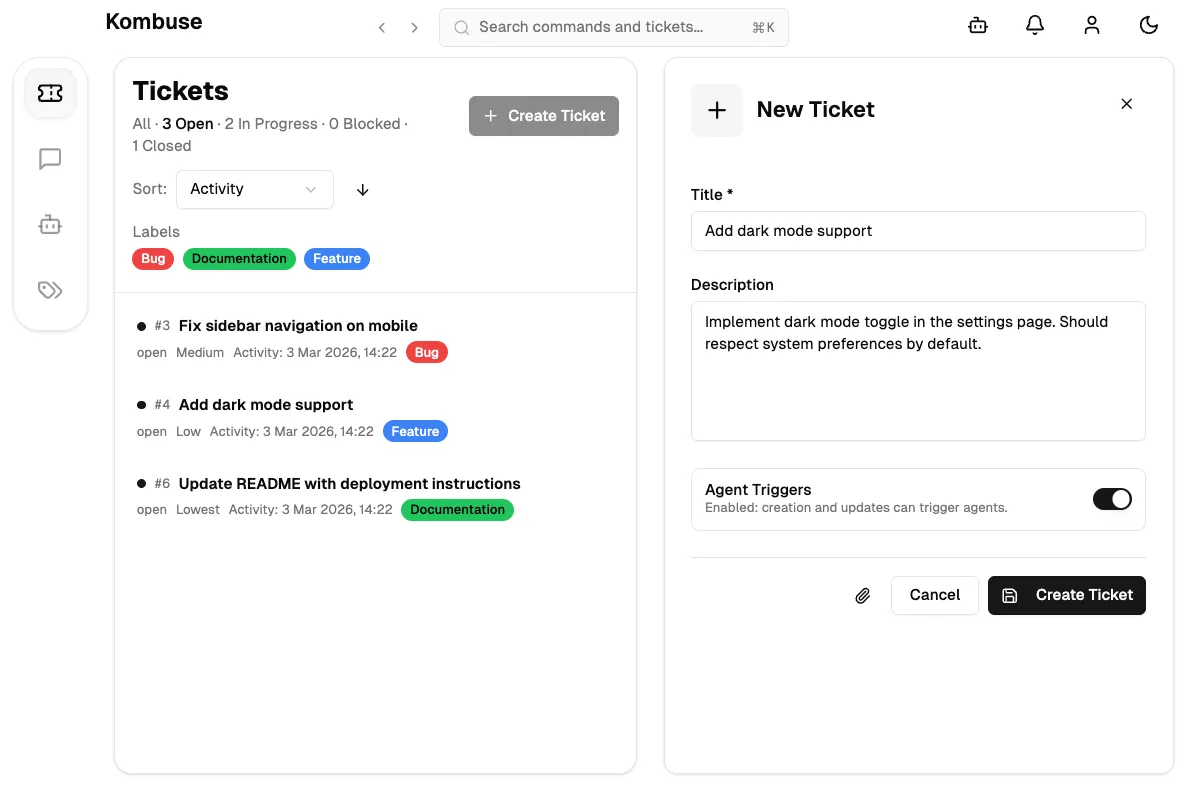
Task: Attach a file using the paperclip icon
Action: tap(862, 595)
